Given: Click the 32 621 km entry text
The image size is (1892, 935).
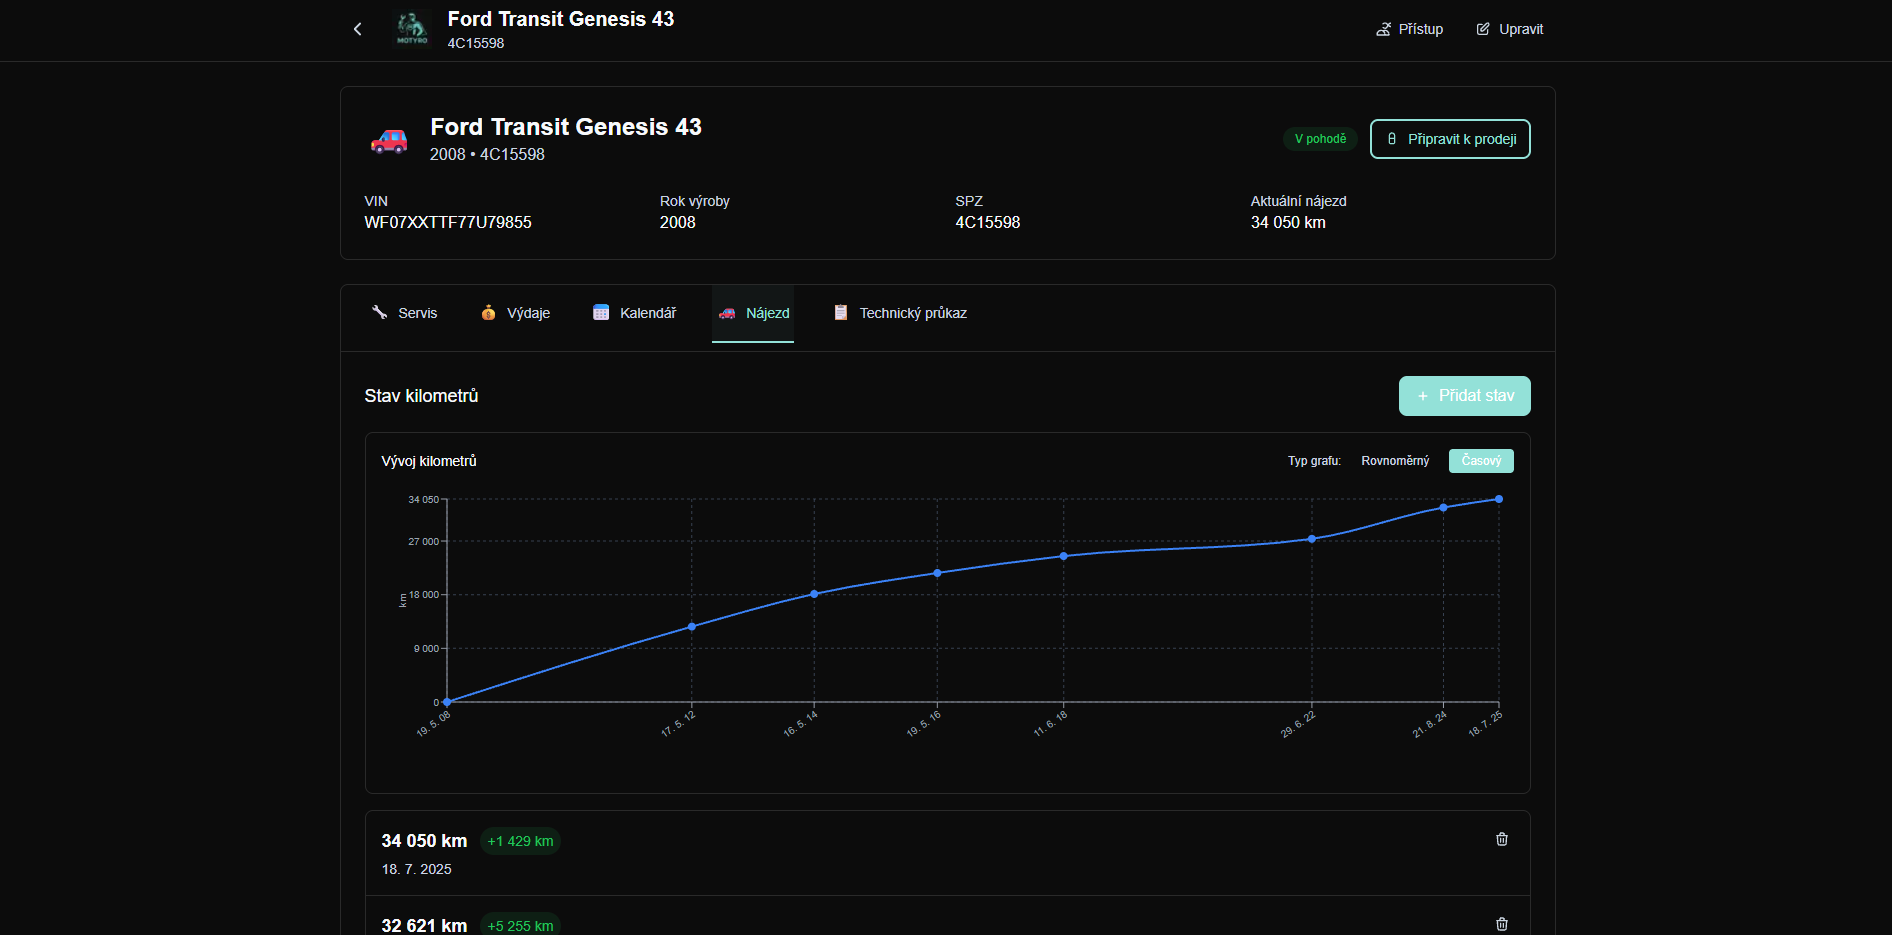Looking at the screenshot, I should (424, 925).
